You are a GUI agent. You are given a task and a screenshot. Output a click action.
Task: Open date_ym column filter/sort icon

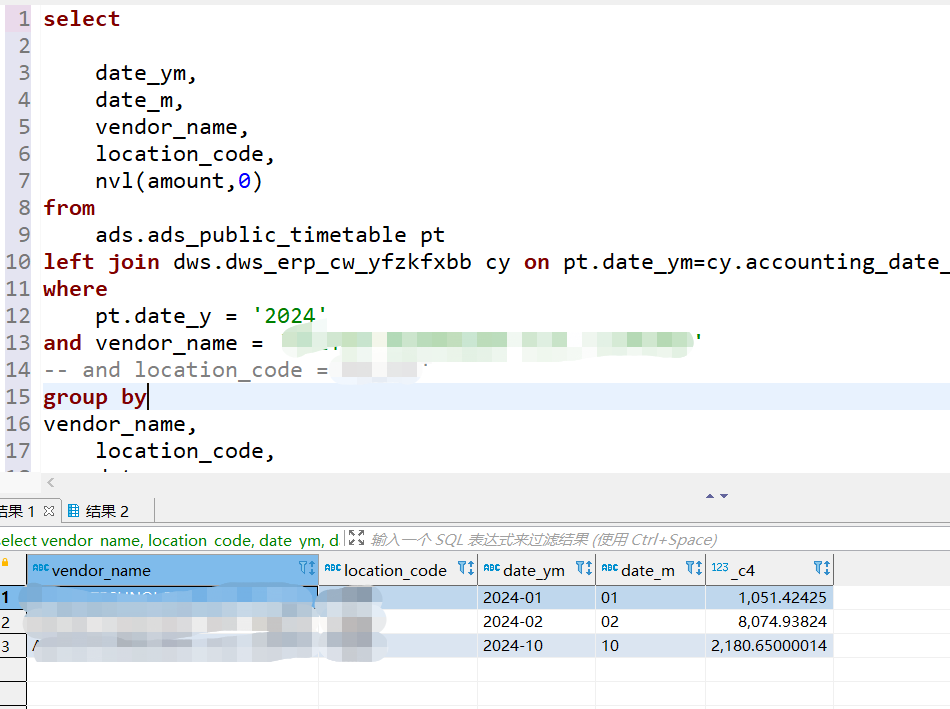tap(583, 568)
